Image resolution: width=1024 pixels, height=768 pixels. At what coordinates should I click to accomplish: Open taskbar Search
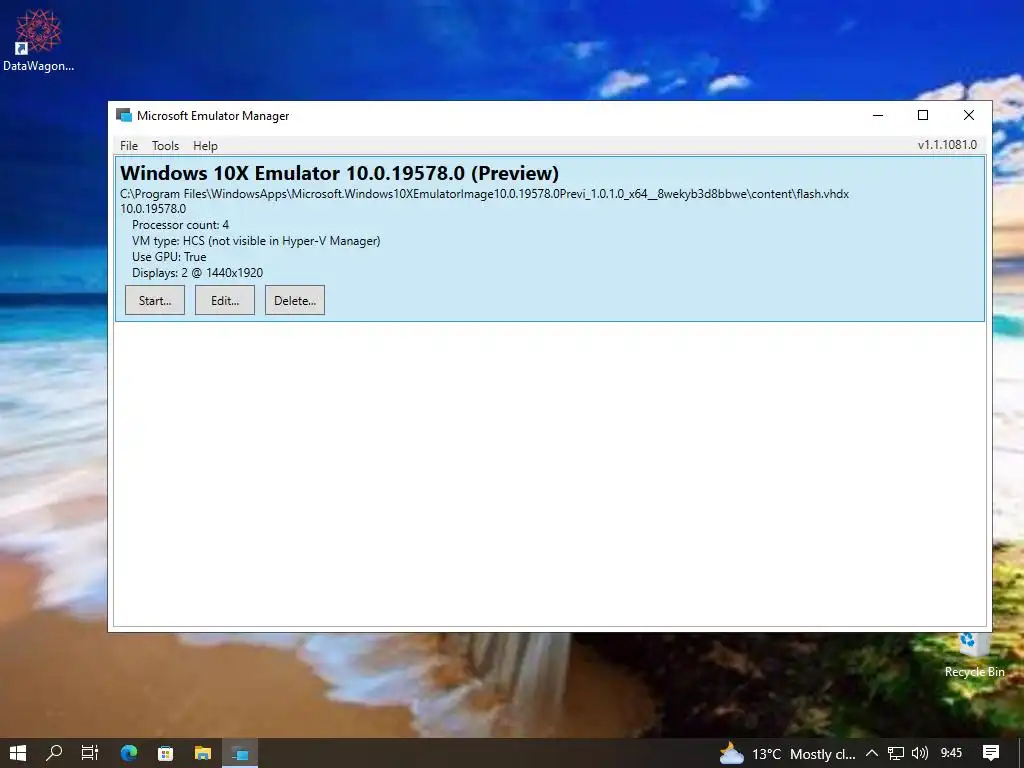(54, 754)
